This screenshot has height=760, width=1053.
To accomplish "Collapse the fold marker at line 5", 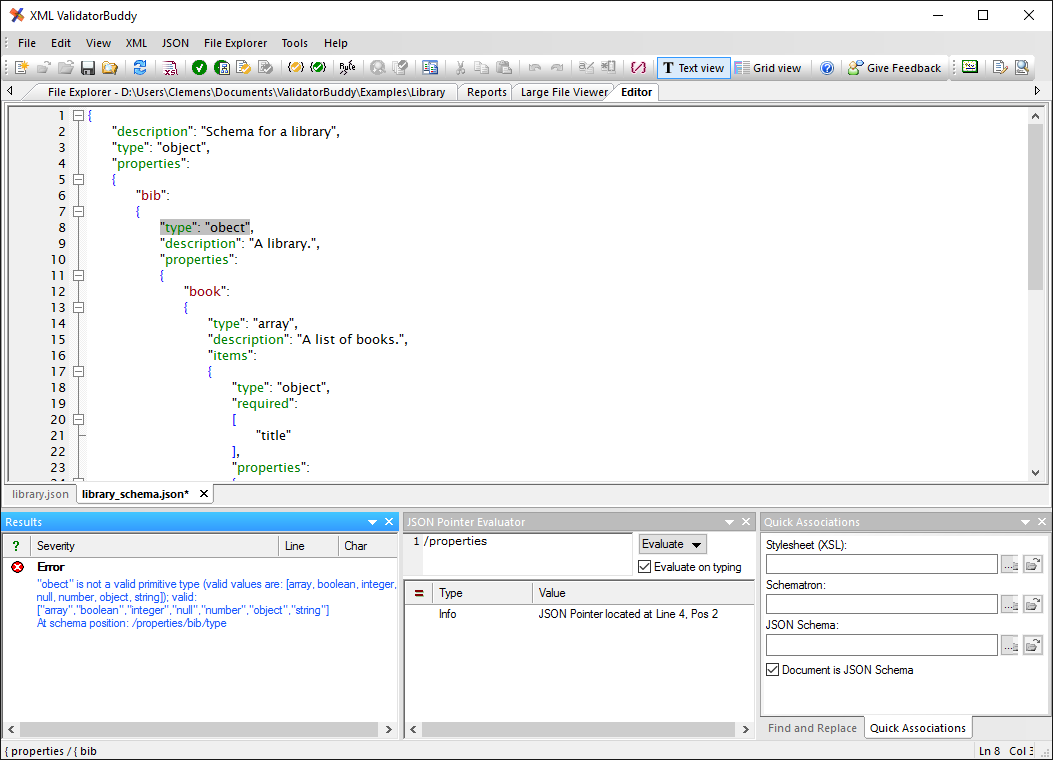I will [x=79, y=179].
